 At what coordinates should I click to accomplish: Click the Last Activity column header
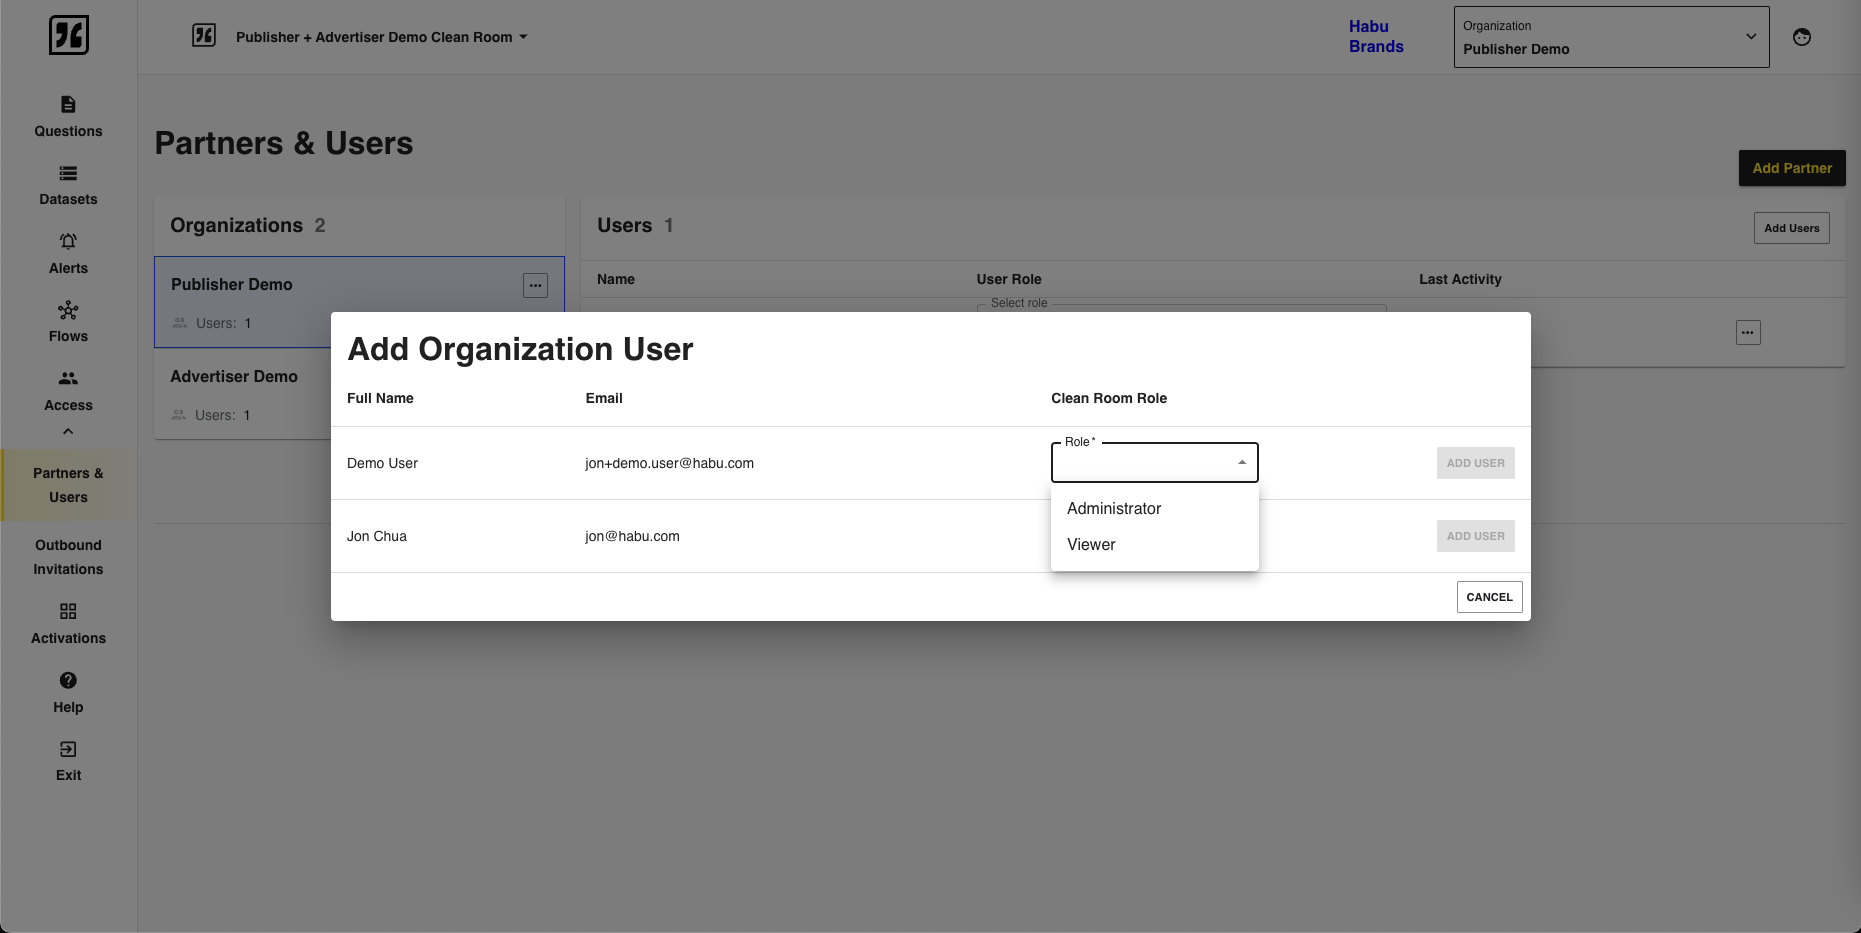(x=1460, y=279)
